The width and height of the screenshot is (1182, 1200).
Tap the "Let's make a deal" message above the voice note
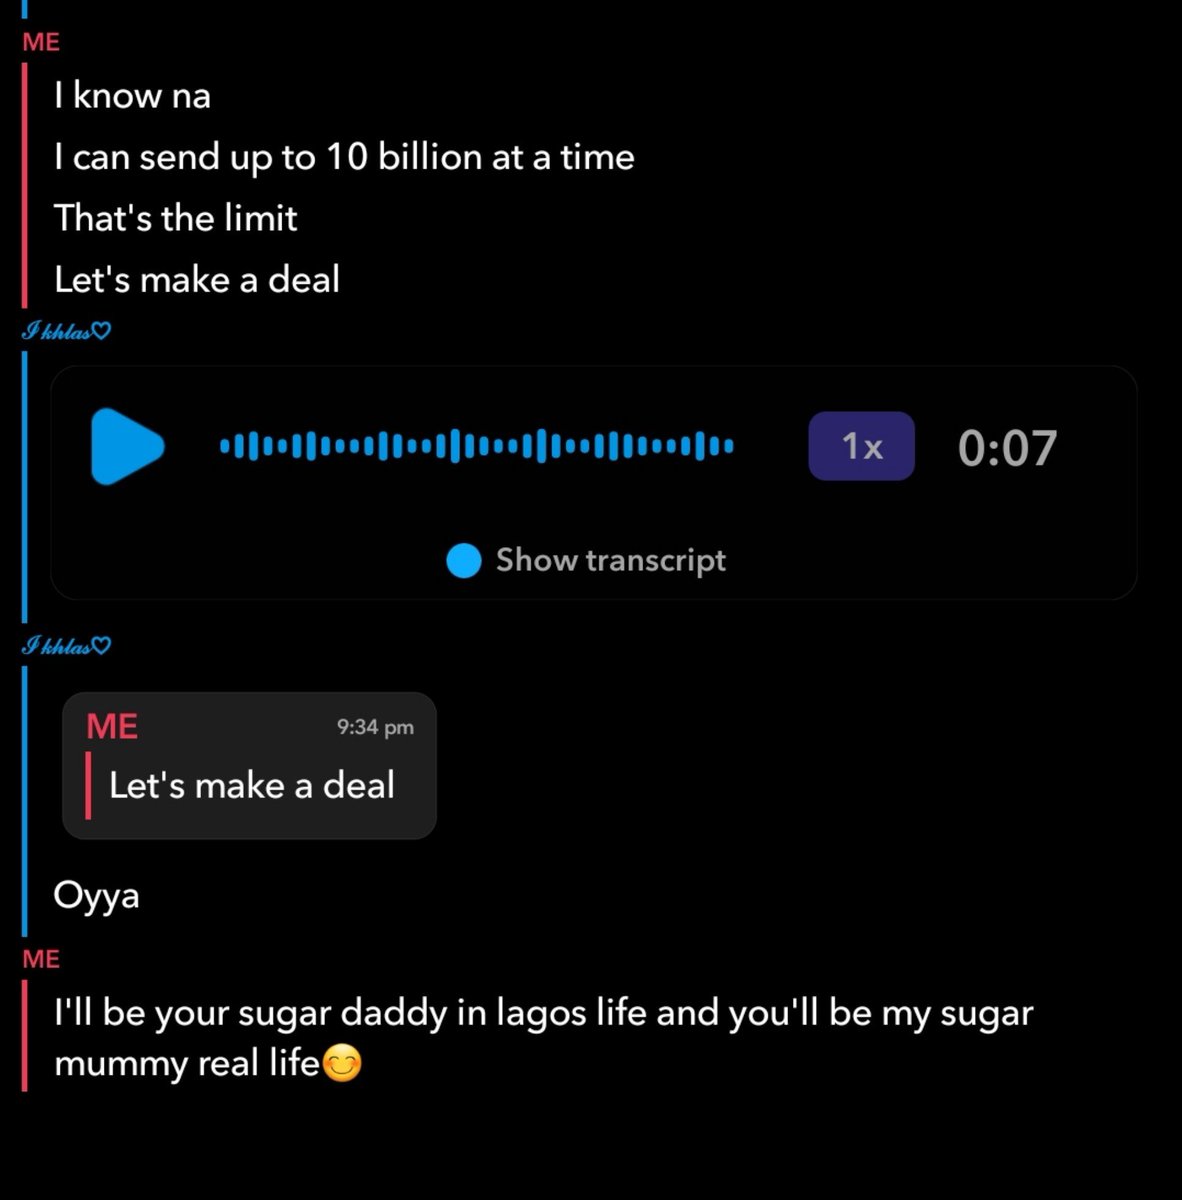point(197,279)
